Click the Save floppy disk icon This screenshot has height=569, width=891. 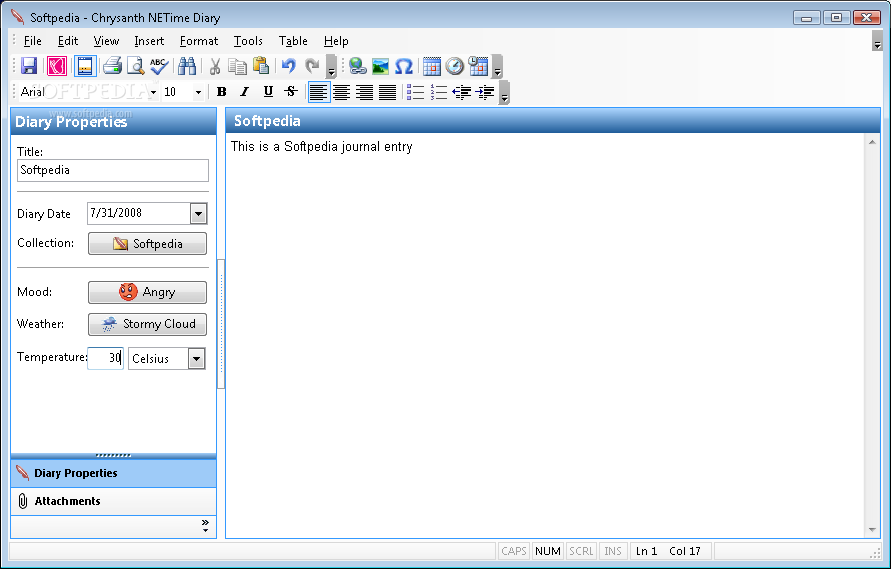pos(29,66)
